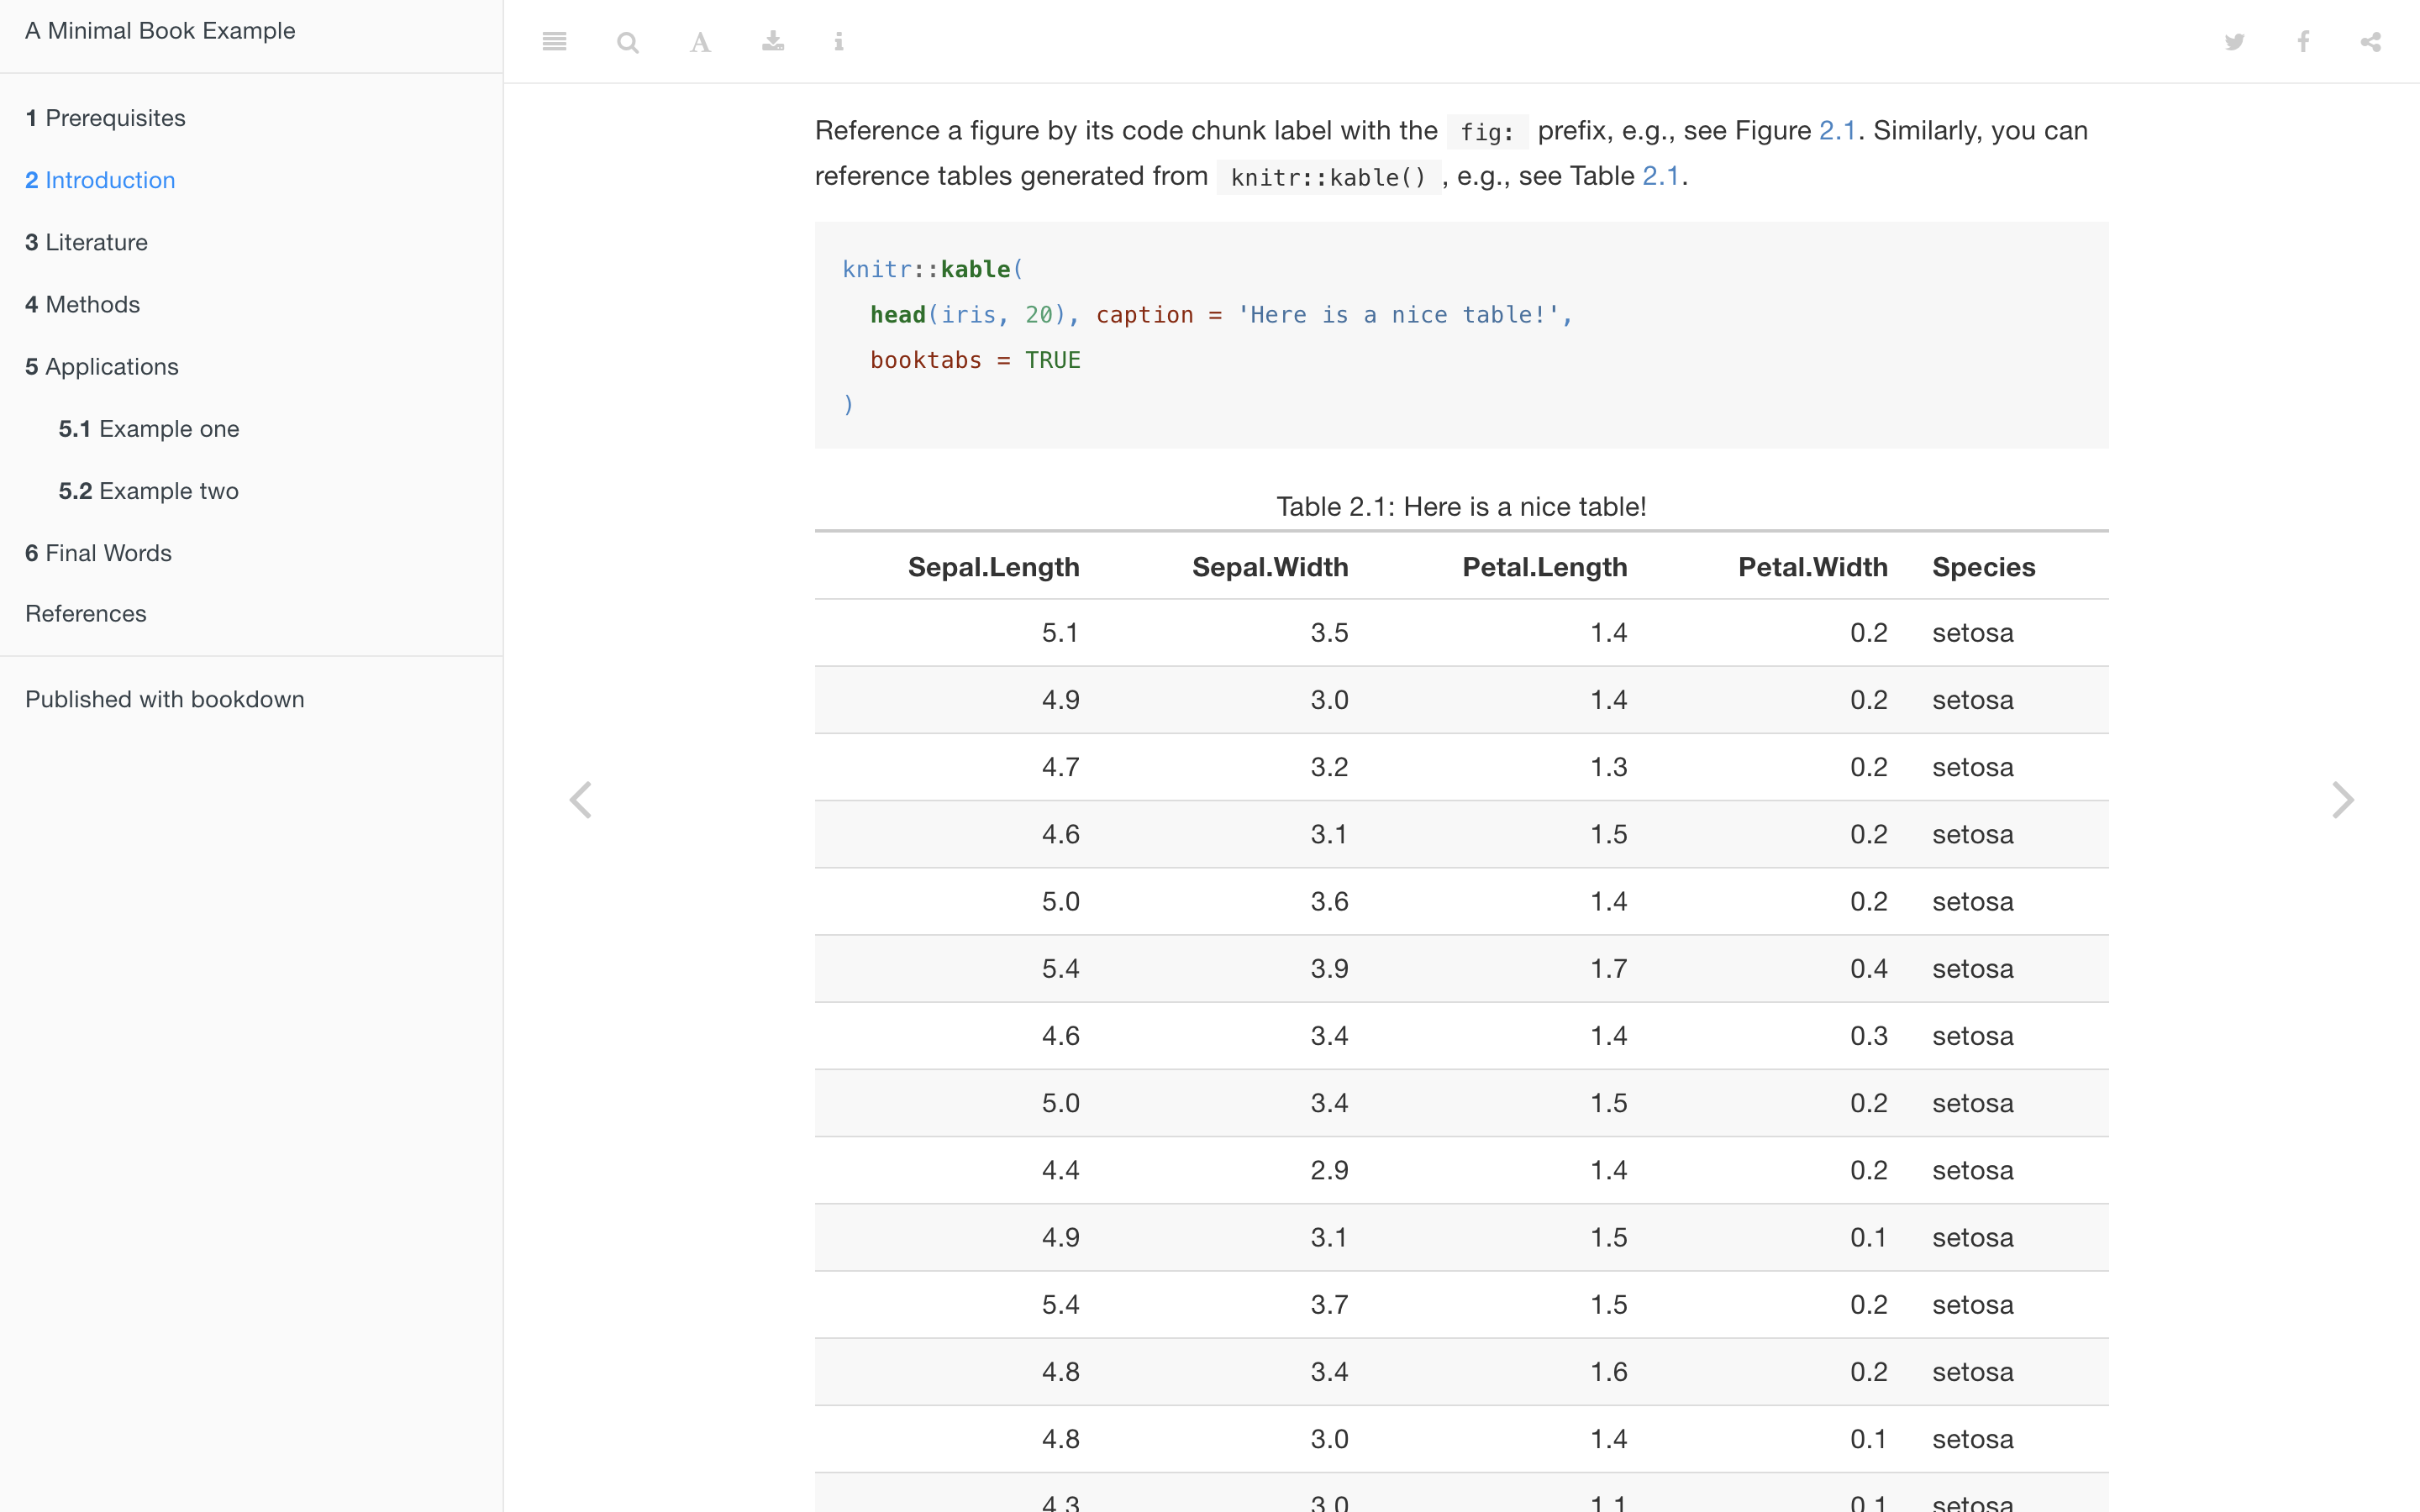Open the share menu

pyautogui.click(x=2371, y=41)
